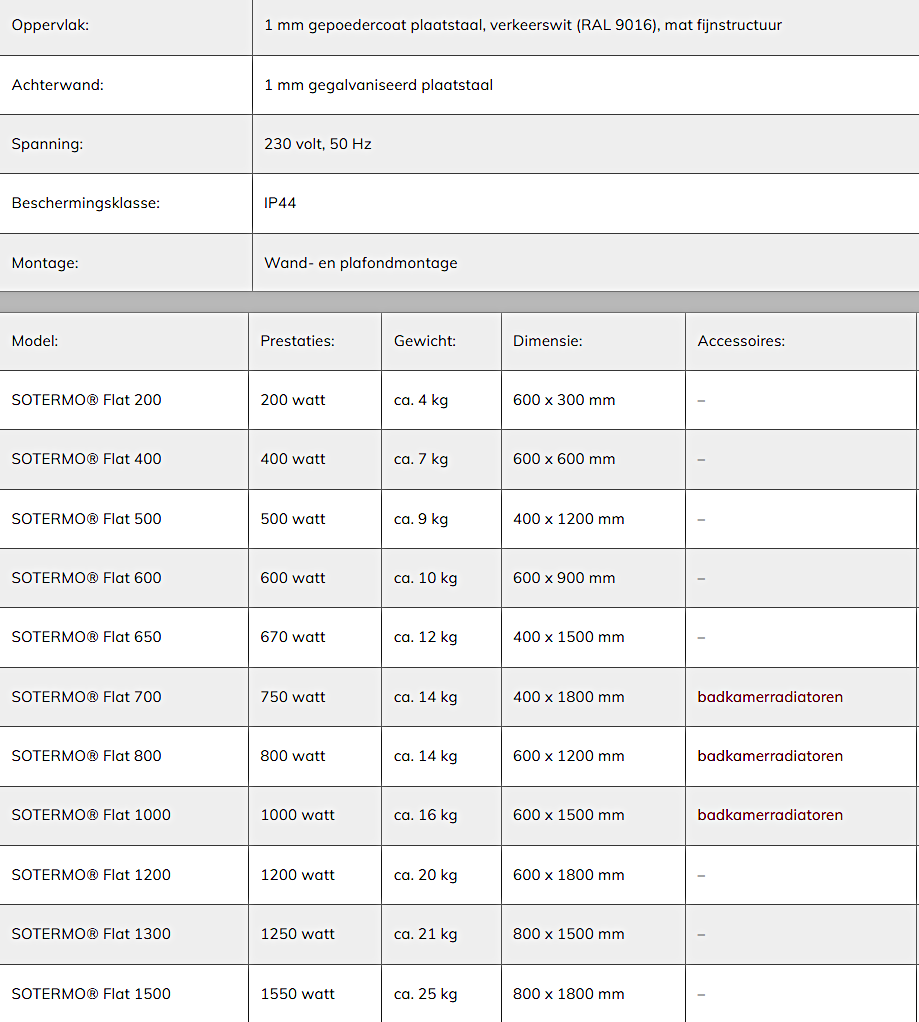Click badkamerradiatoren link in Flat 700 row

pos(770,697)
